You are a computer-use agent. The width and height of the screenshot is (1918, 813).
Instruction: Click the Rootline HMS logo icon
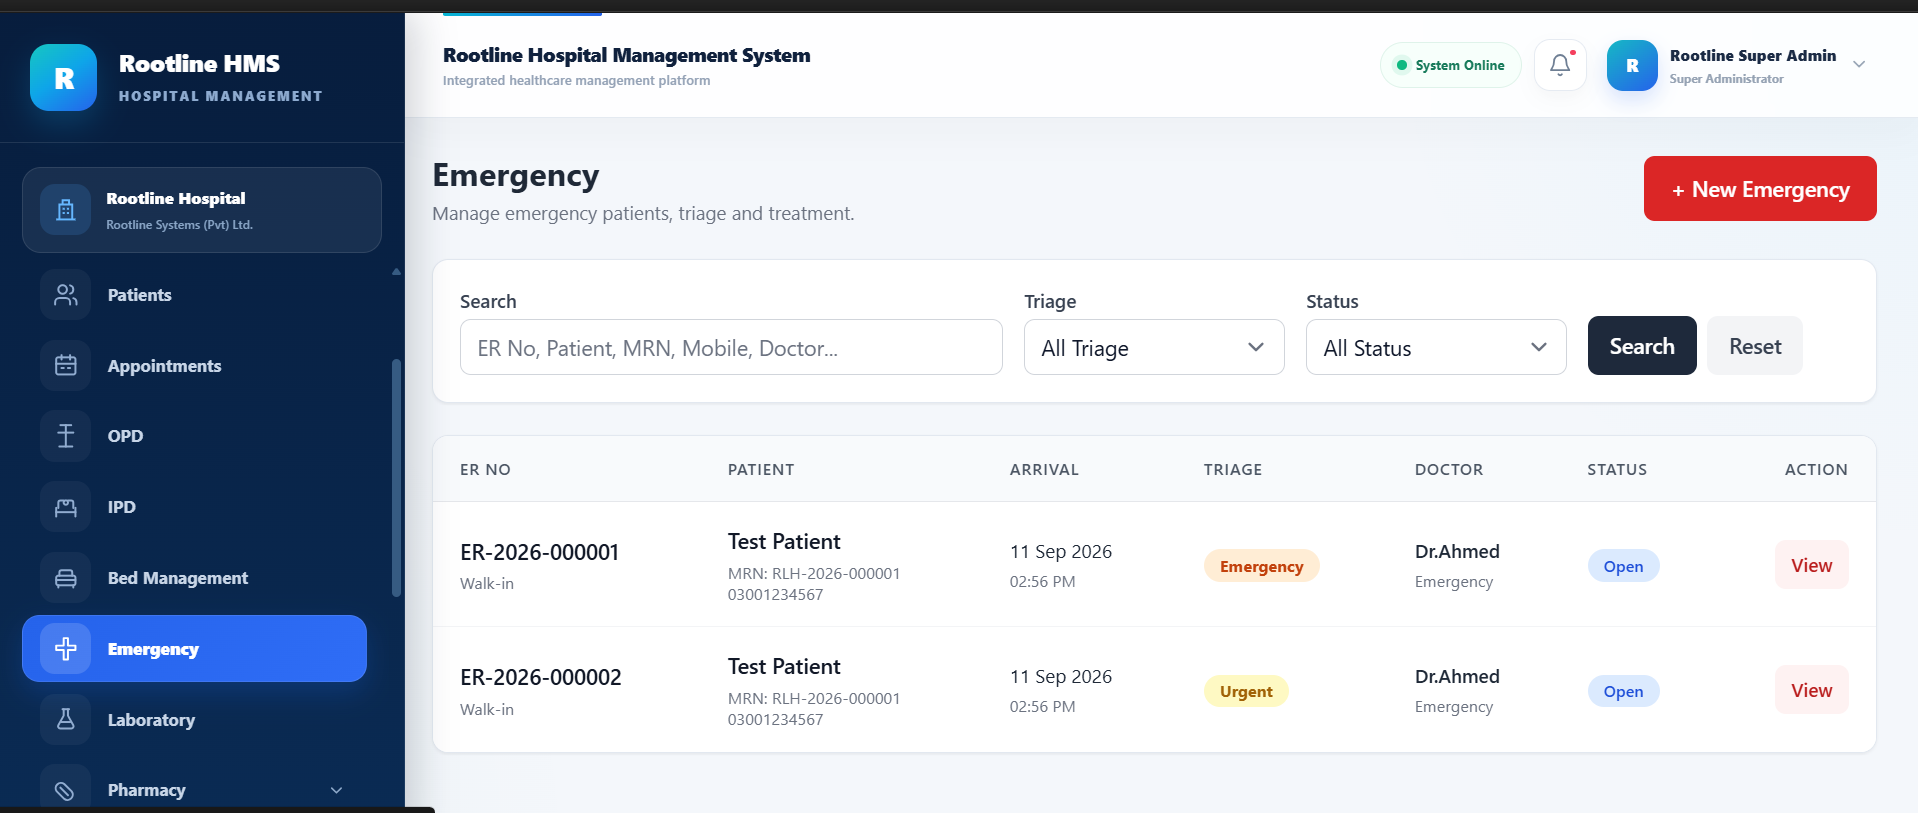tap(63, 78)
